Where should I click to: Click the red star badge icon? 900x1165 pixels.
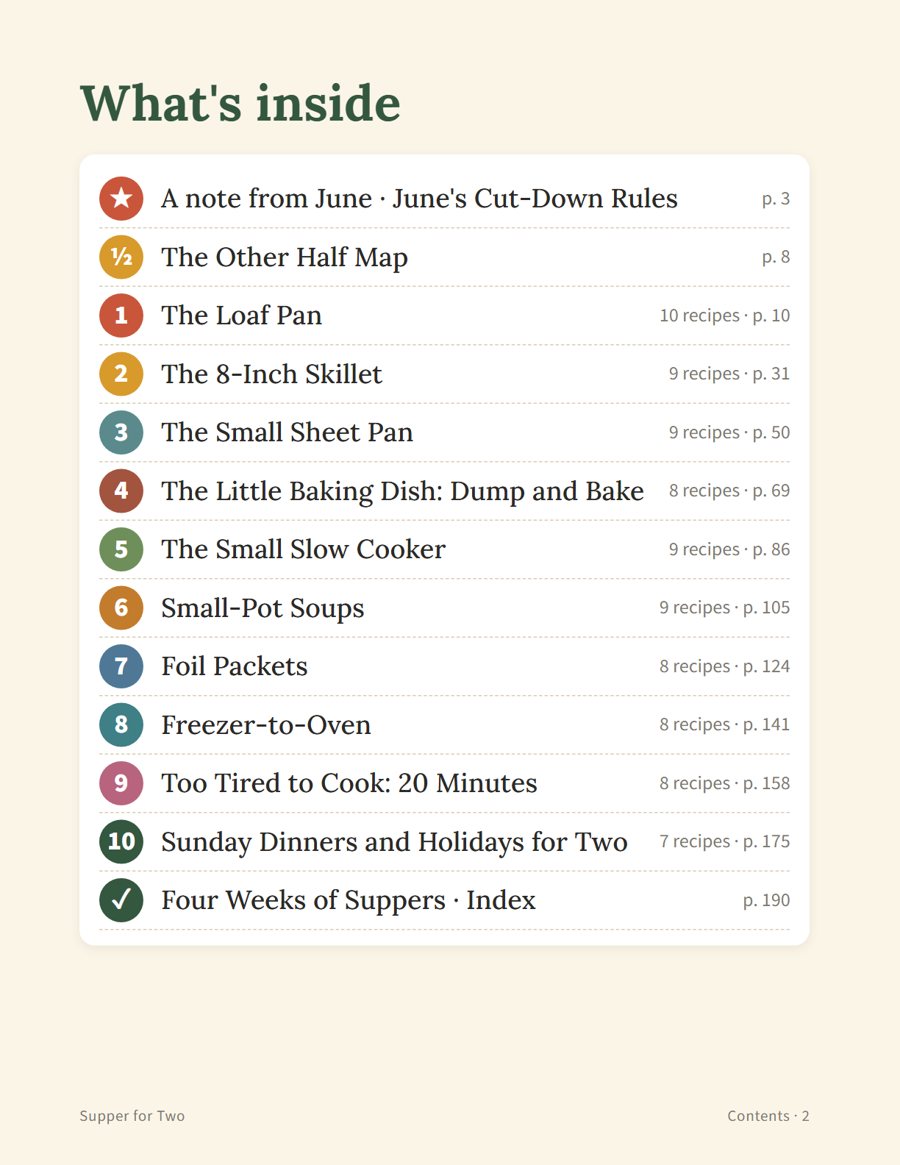point(121,198)
